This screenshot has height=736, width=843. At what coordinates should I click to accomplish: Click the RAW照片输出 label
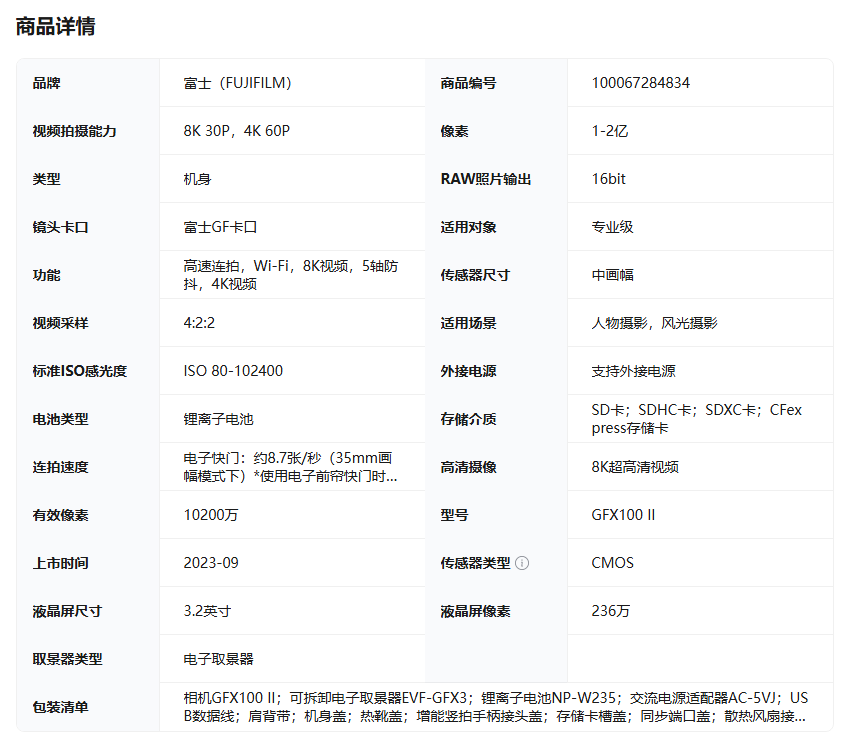pos(485,179)
